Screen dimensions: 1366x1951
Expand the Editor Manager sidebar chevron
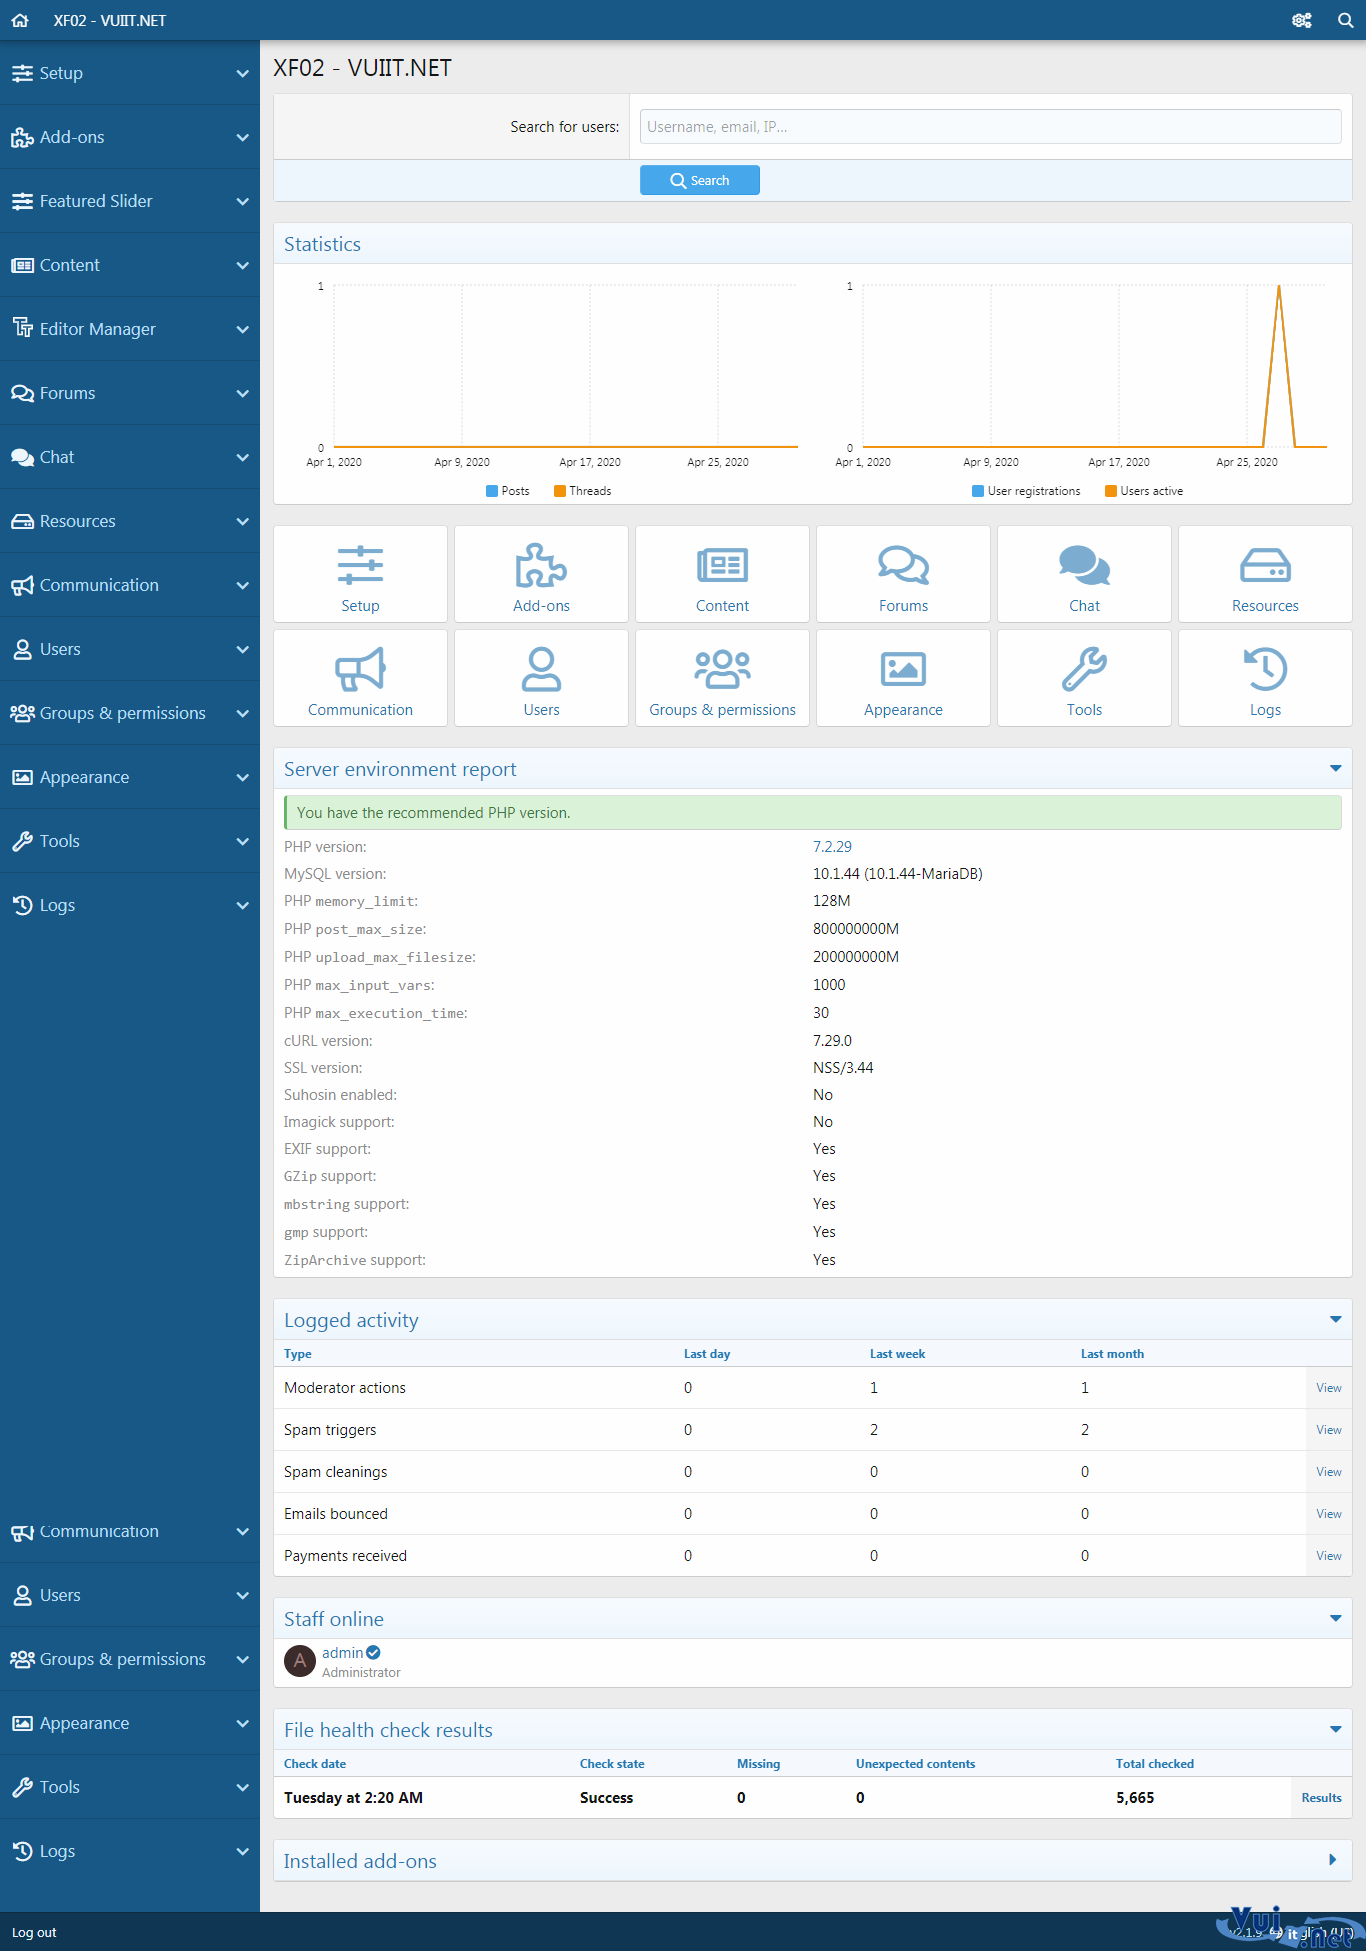pyautogui.click(x=242, y=329)
